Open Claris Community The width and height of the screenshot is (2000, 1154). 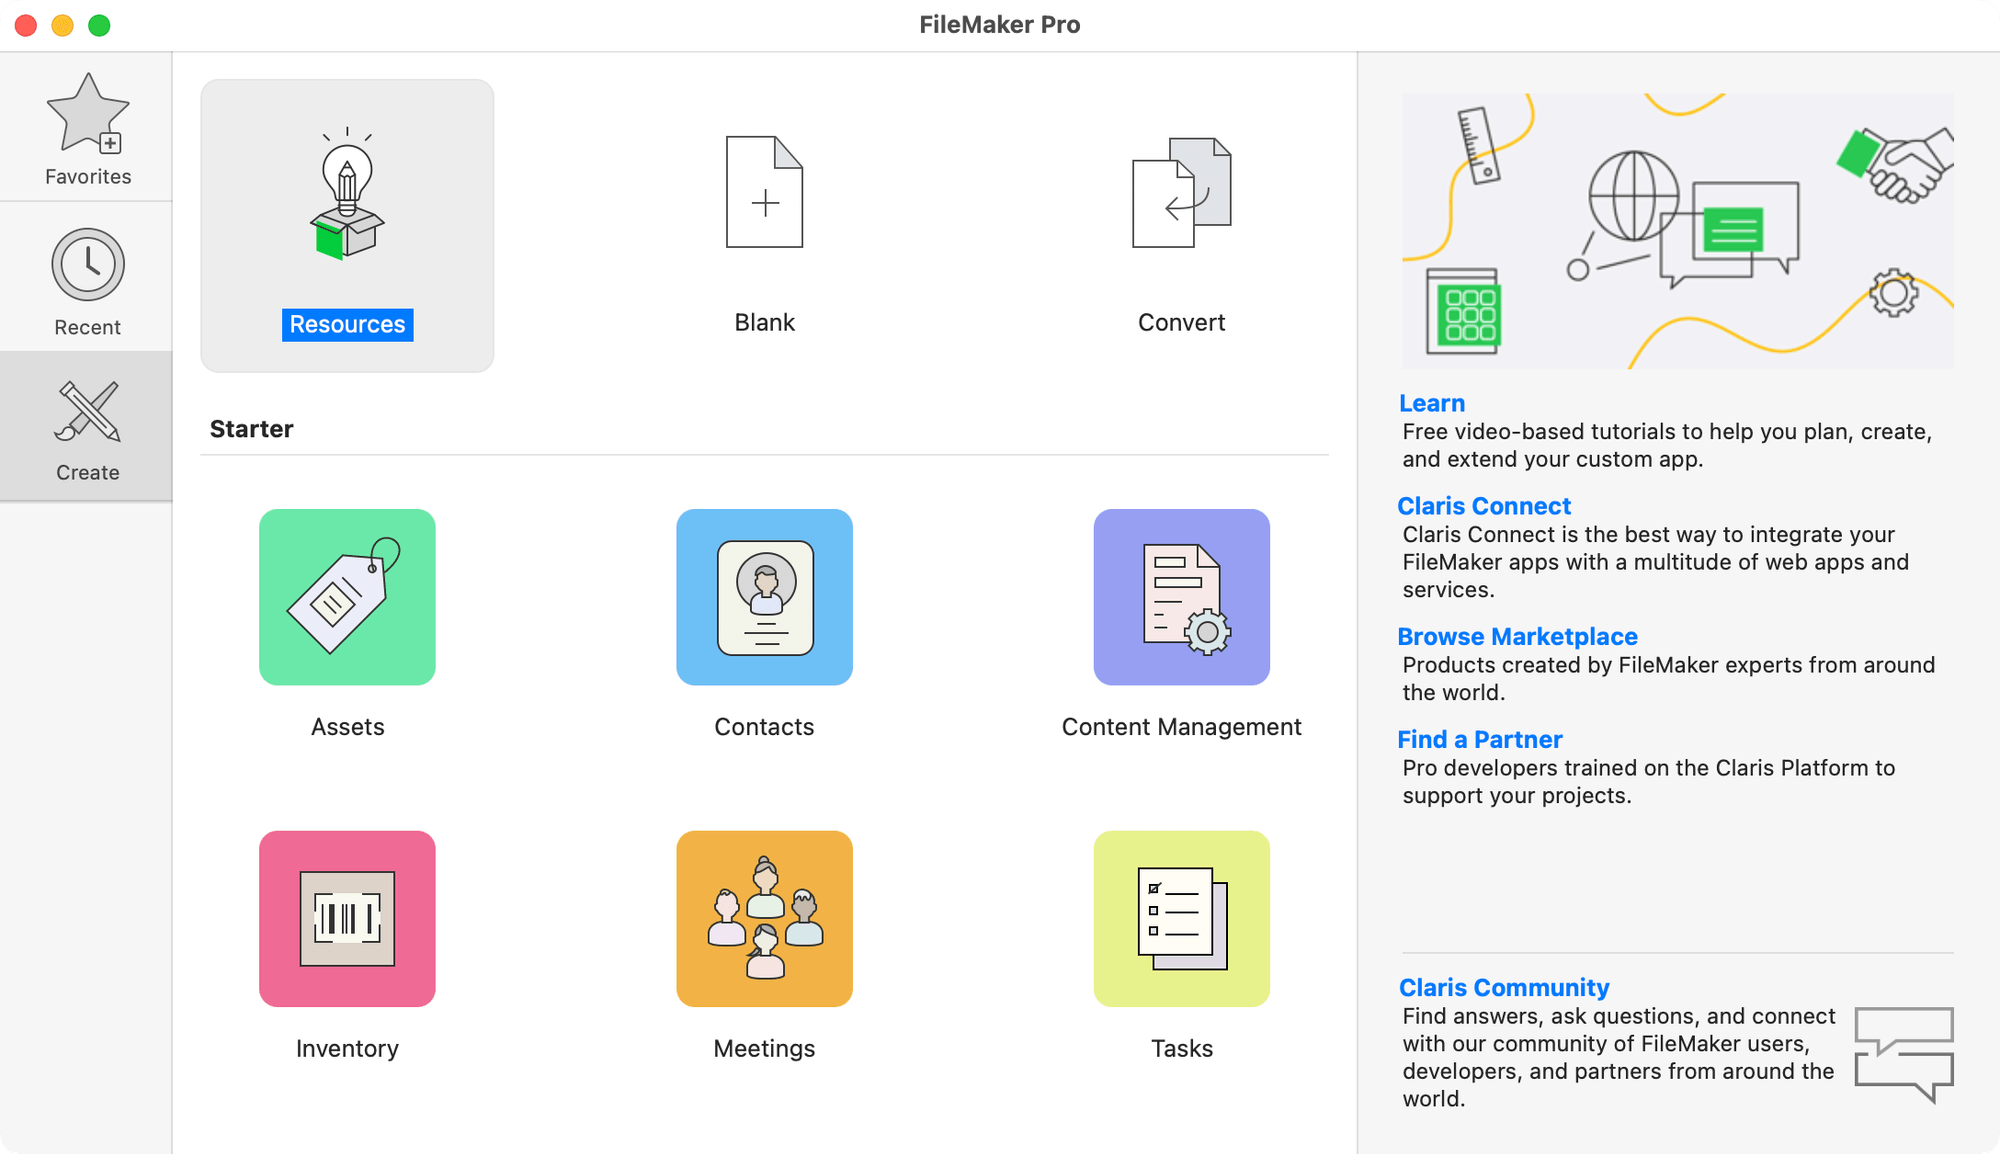click(x=1504, y=987)
